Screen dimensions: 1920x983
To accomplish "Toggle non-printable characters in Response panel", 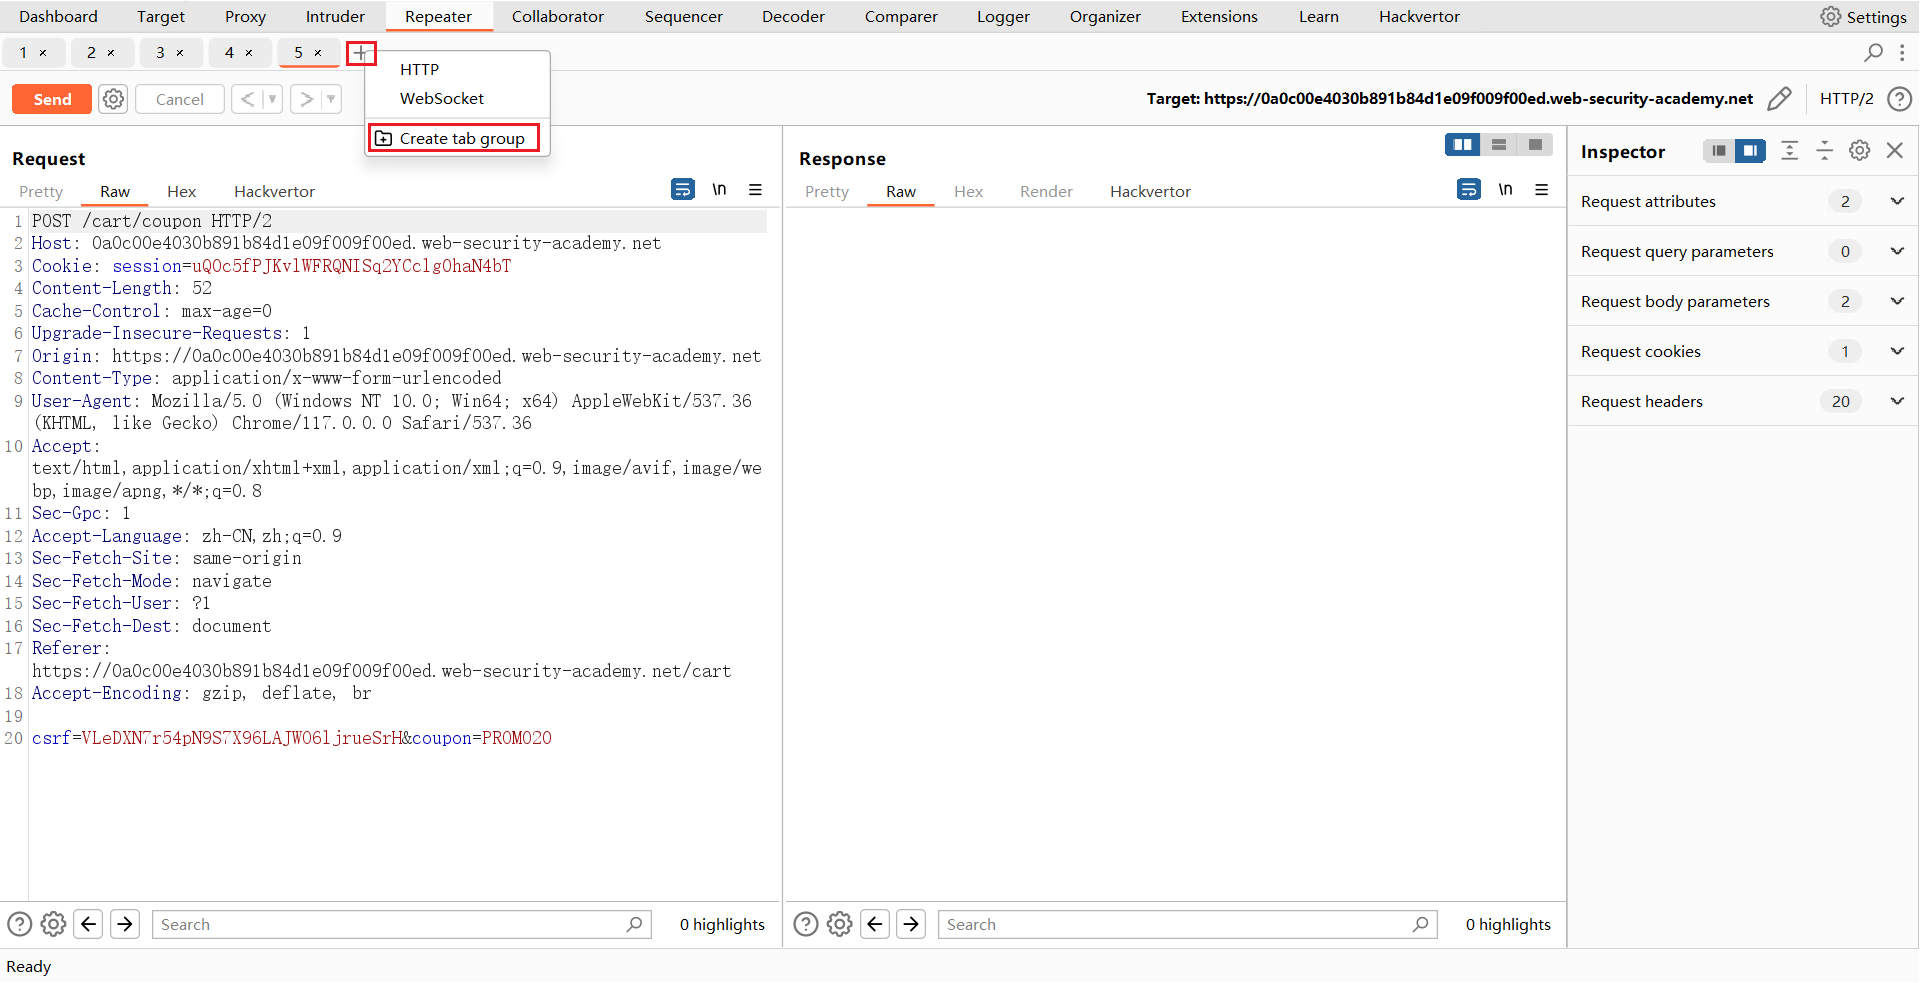I will pyautogui.click(x=1505, y=189).
